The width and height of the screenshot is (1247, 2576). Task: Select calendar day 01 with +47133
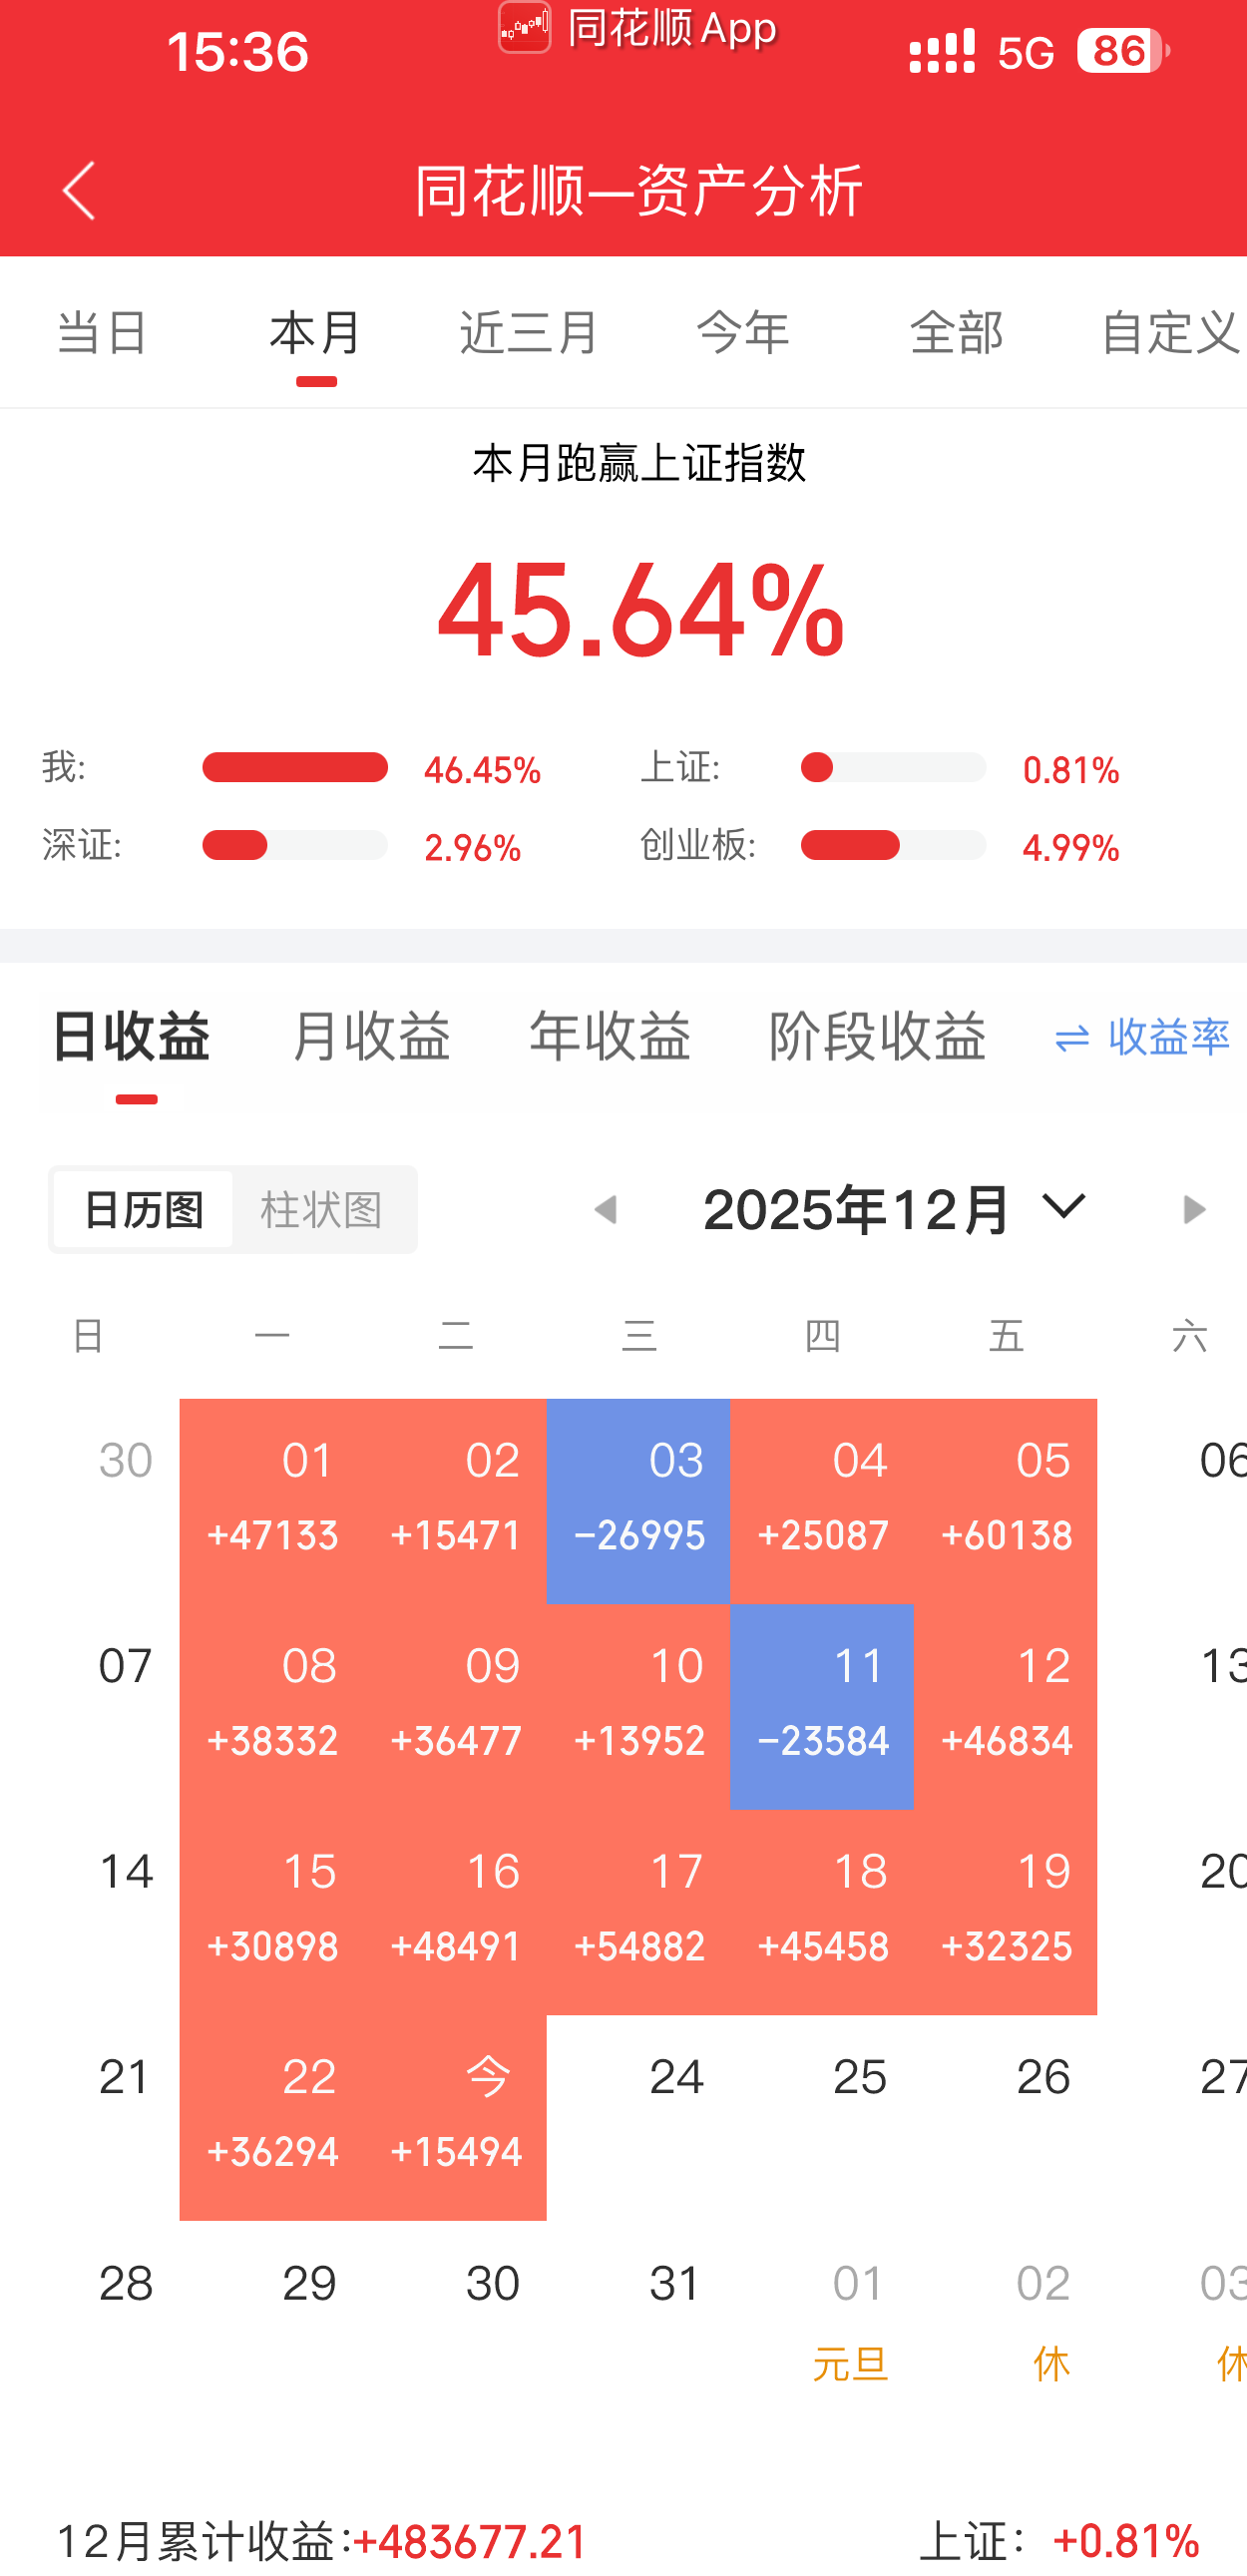(x=272, y=1500)
